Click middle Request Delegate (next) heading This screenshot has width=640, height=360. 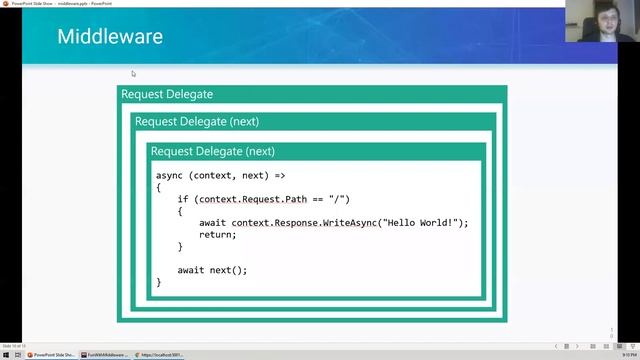(197, 122)
